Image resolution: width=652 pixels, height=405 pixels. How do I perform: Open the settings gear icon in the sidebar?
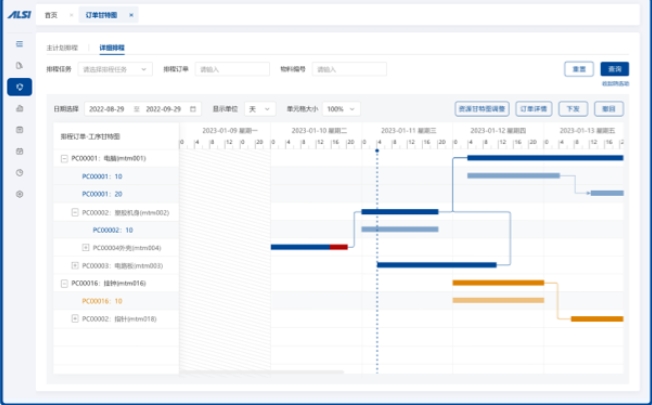click(19, 193)
